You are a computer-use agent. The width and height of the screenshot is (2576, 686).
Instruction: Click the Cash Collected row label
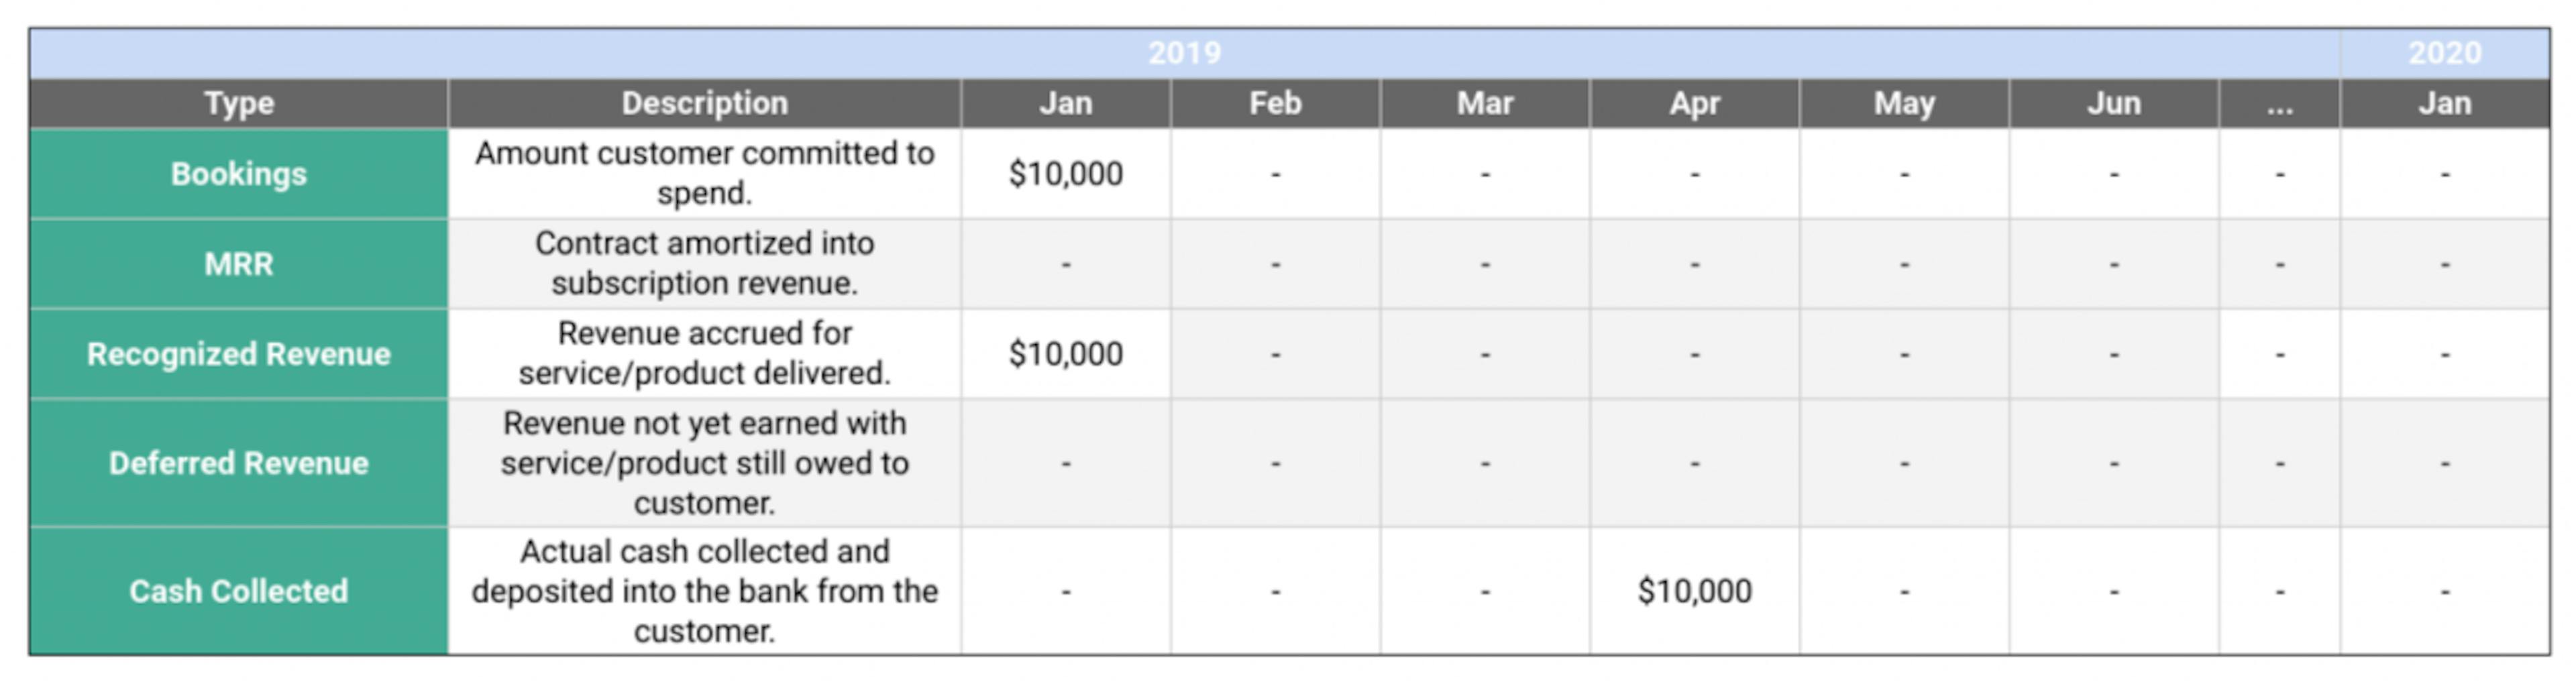[238, 591]
